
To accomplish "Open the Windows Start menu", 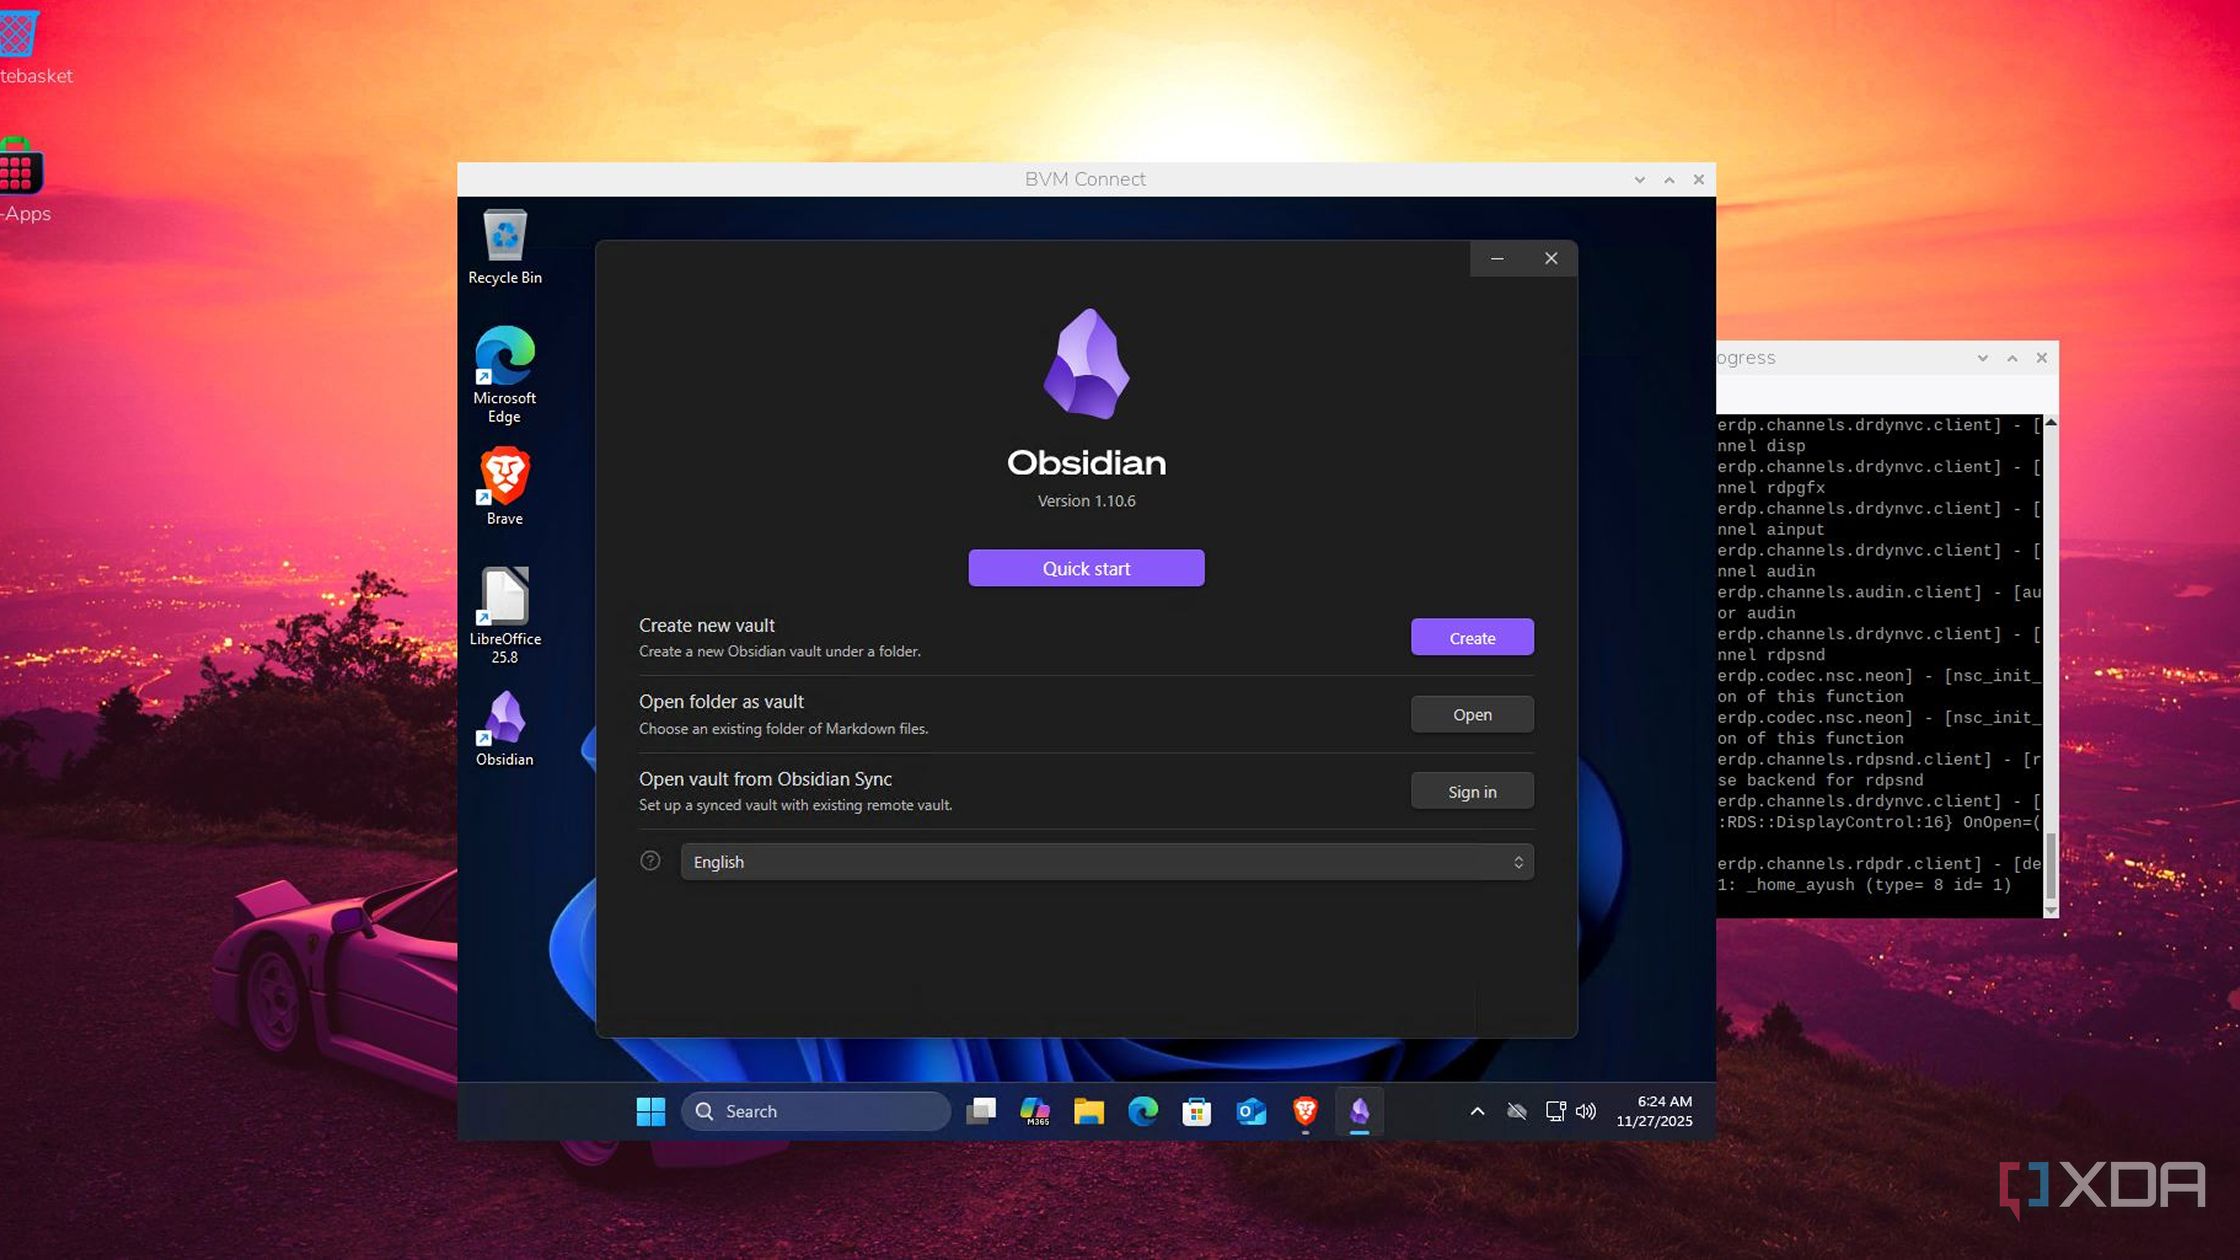I will 650,1111.
